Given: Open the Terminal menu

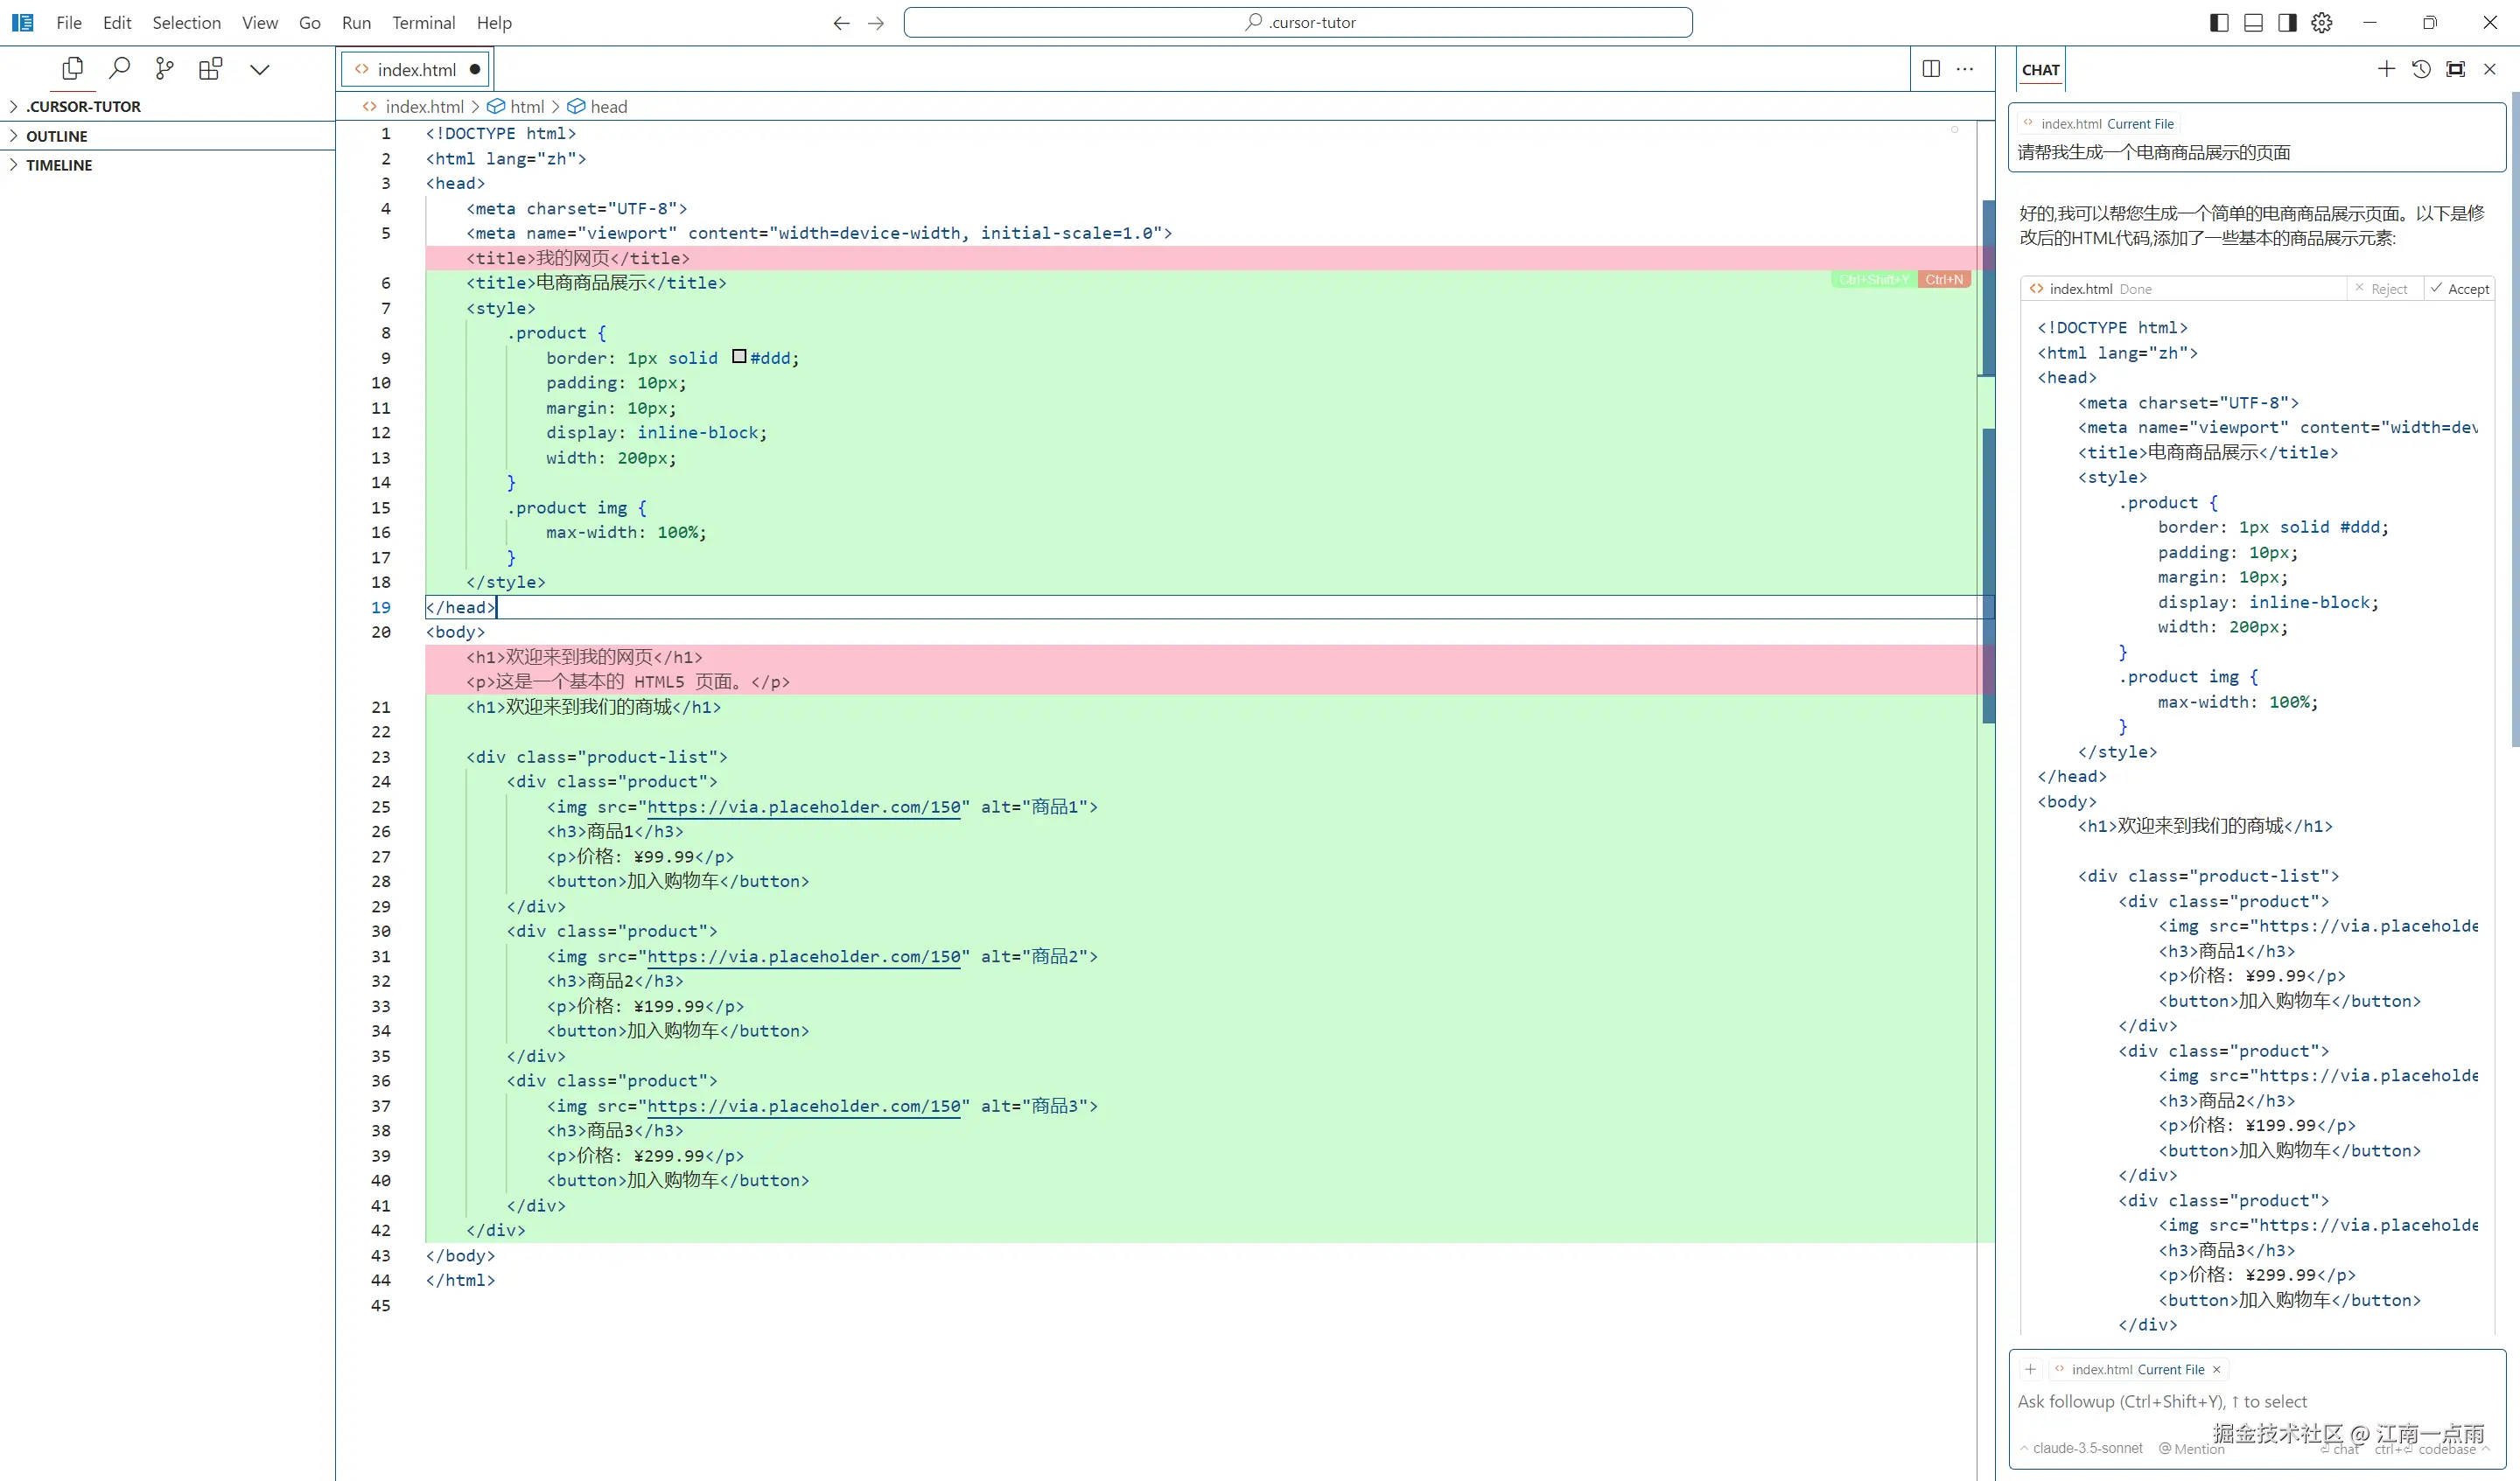Looking at the screenshot, I should pyautogui.click(x=423, y=23).
